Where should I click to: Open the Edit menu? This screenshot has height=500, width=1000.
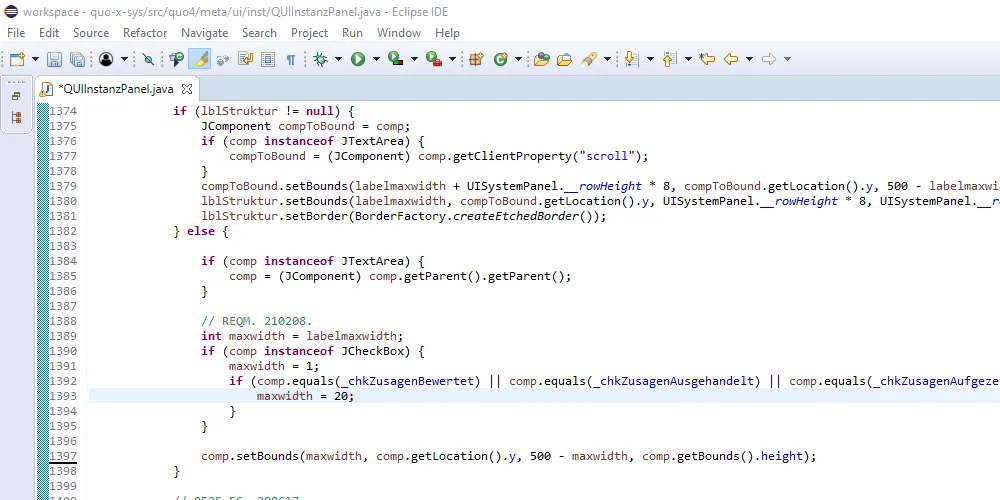tap(48, 33)
